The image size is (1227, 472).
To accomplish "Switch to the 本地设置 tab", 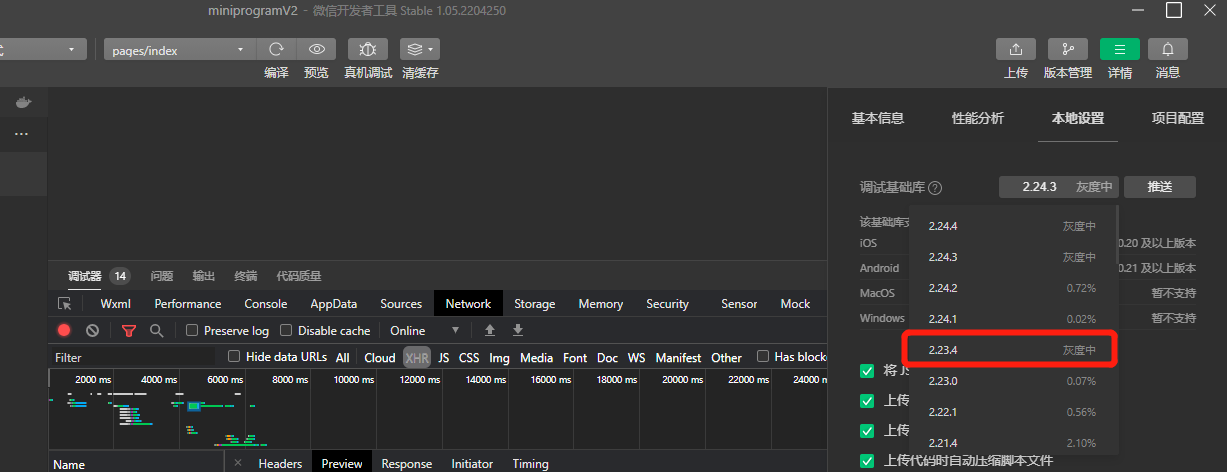I will point(1077,118).
